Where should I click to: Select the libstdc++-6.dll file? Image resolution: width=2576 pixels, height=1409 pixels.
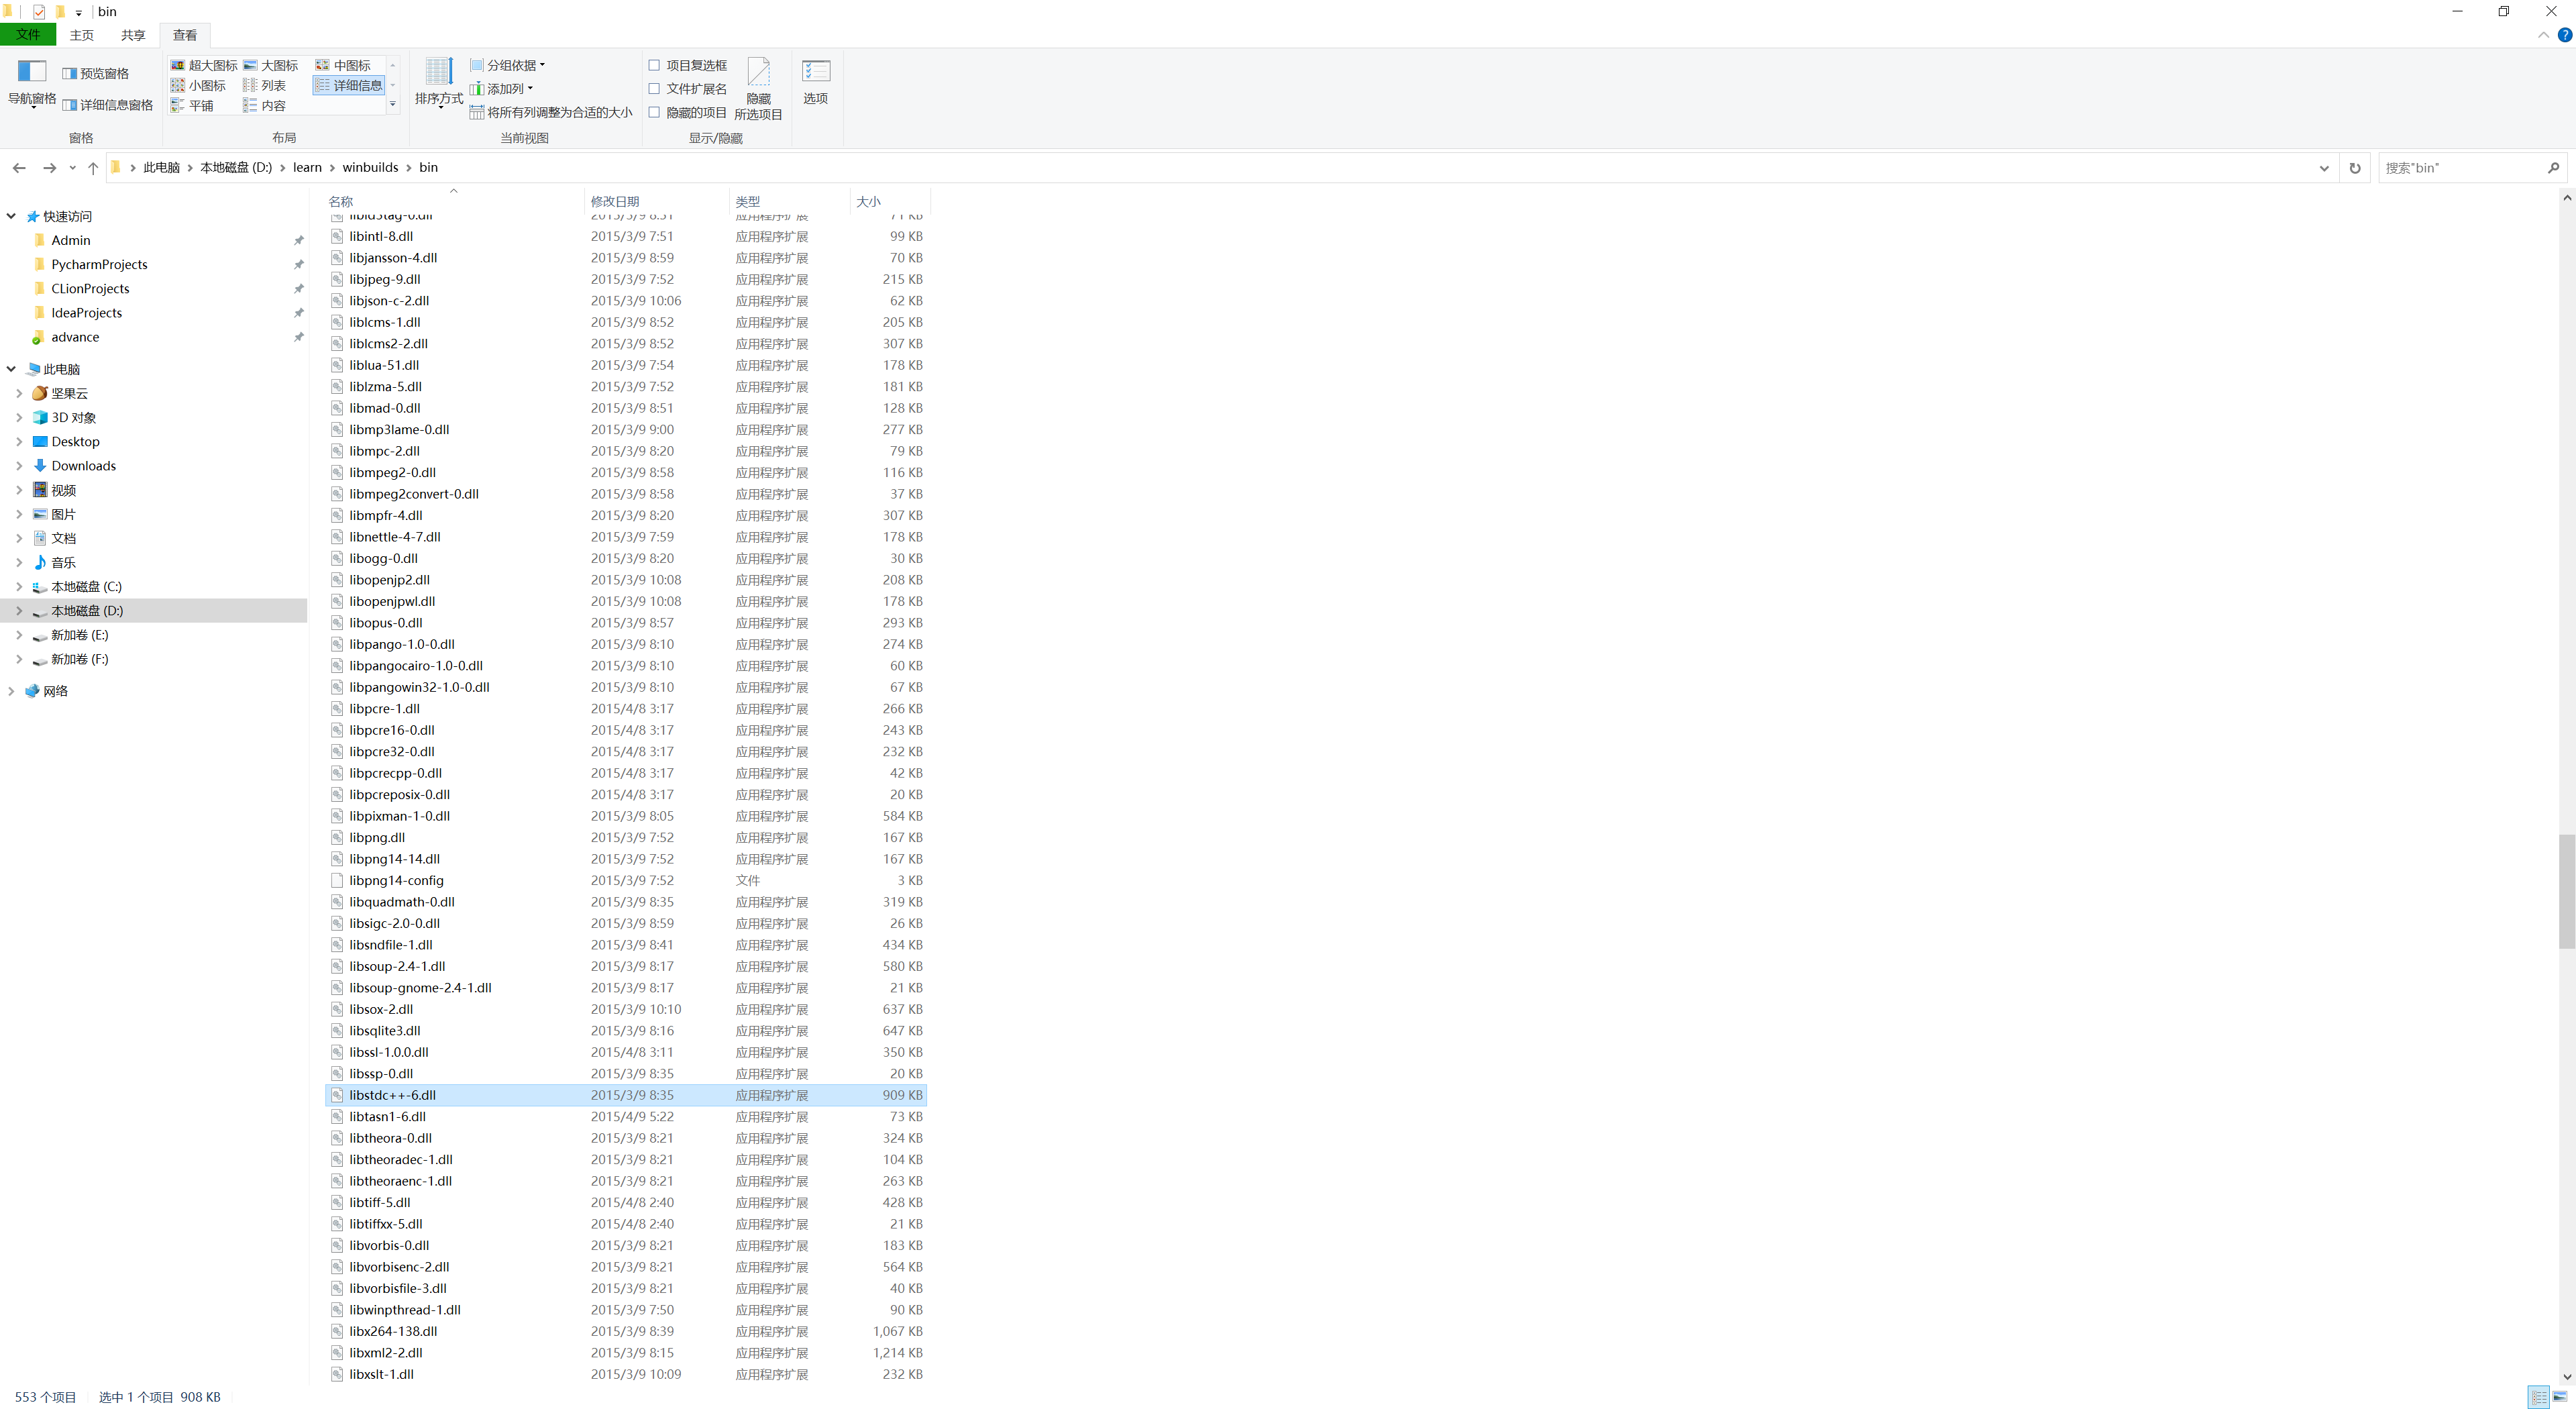click(x=626, y=1096)
